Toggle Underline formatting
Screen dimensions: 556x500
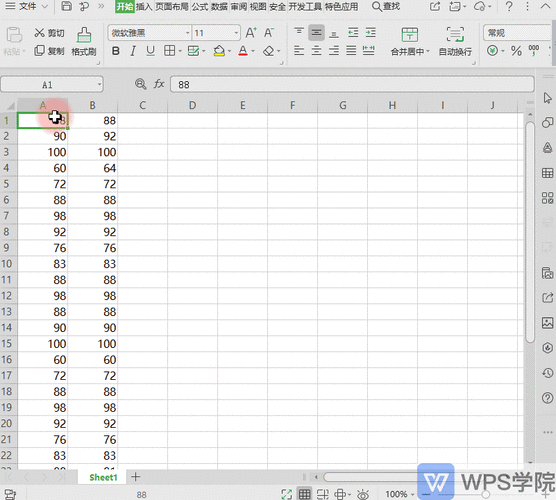(x=150, y=51)
